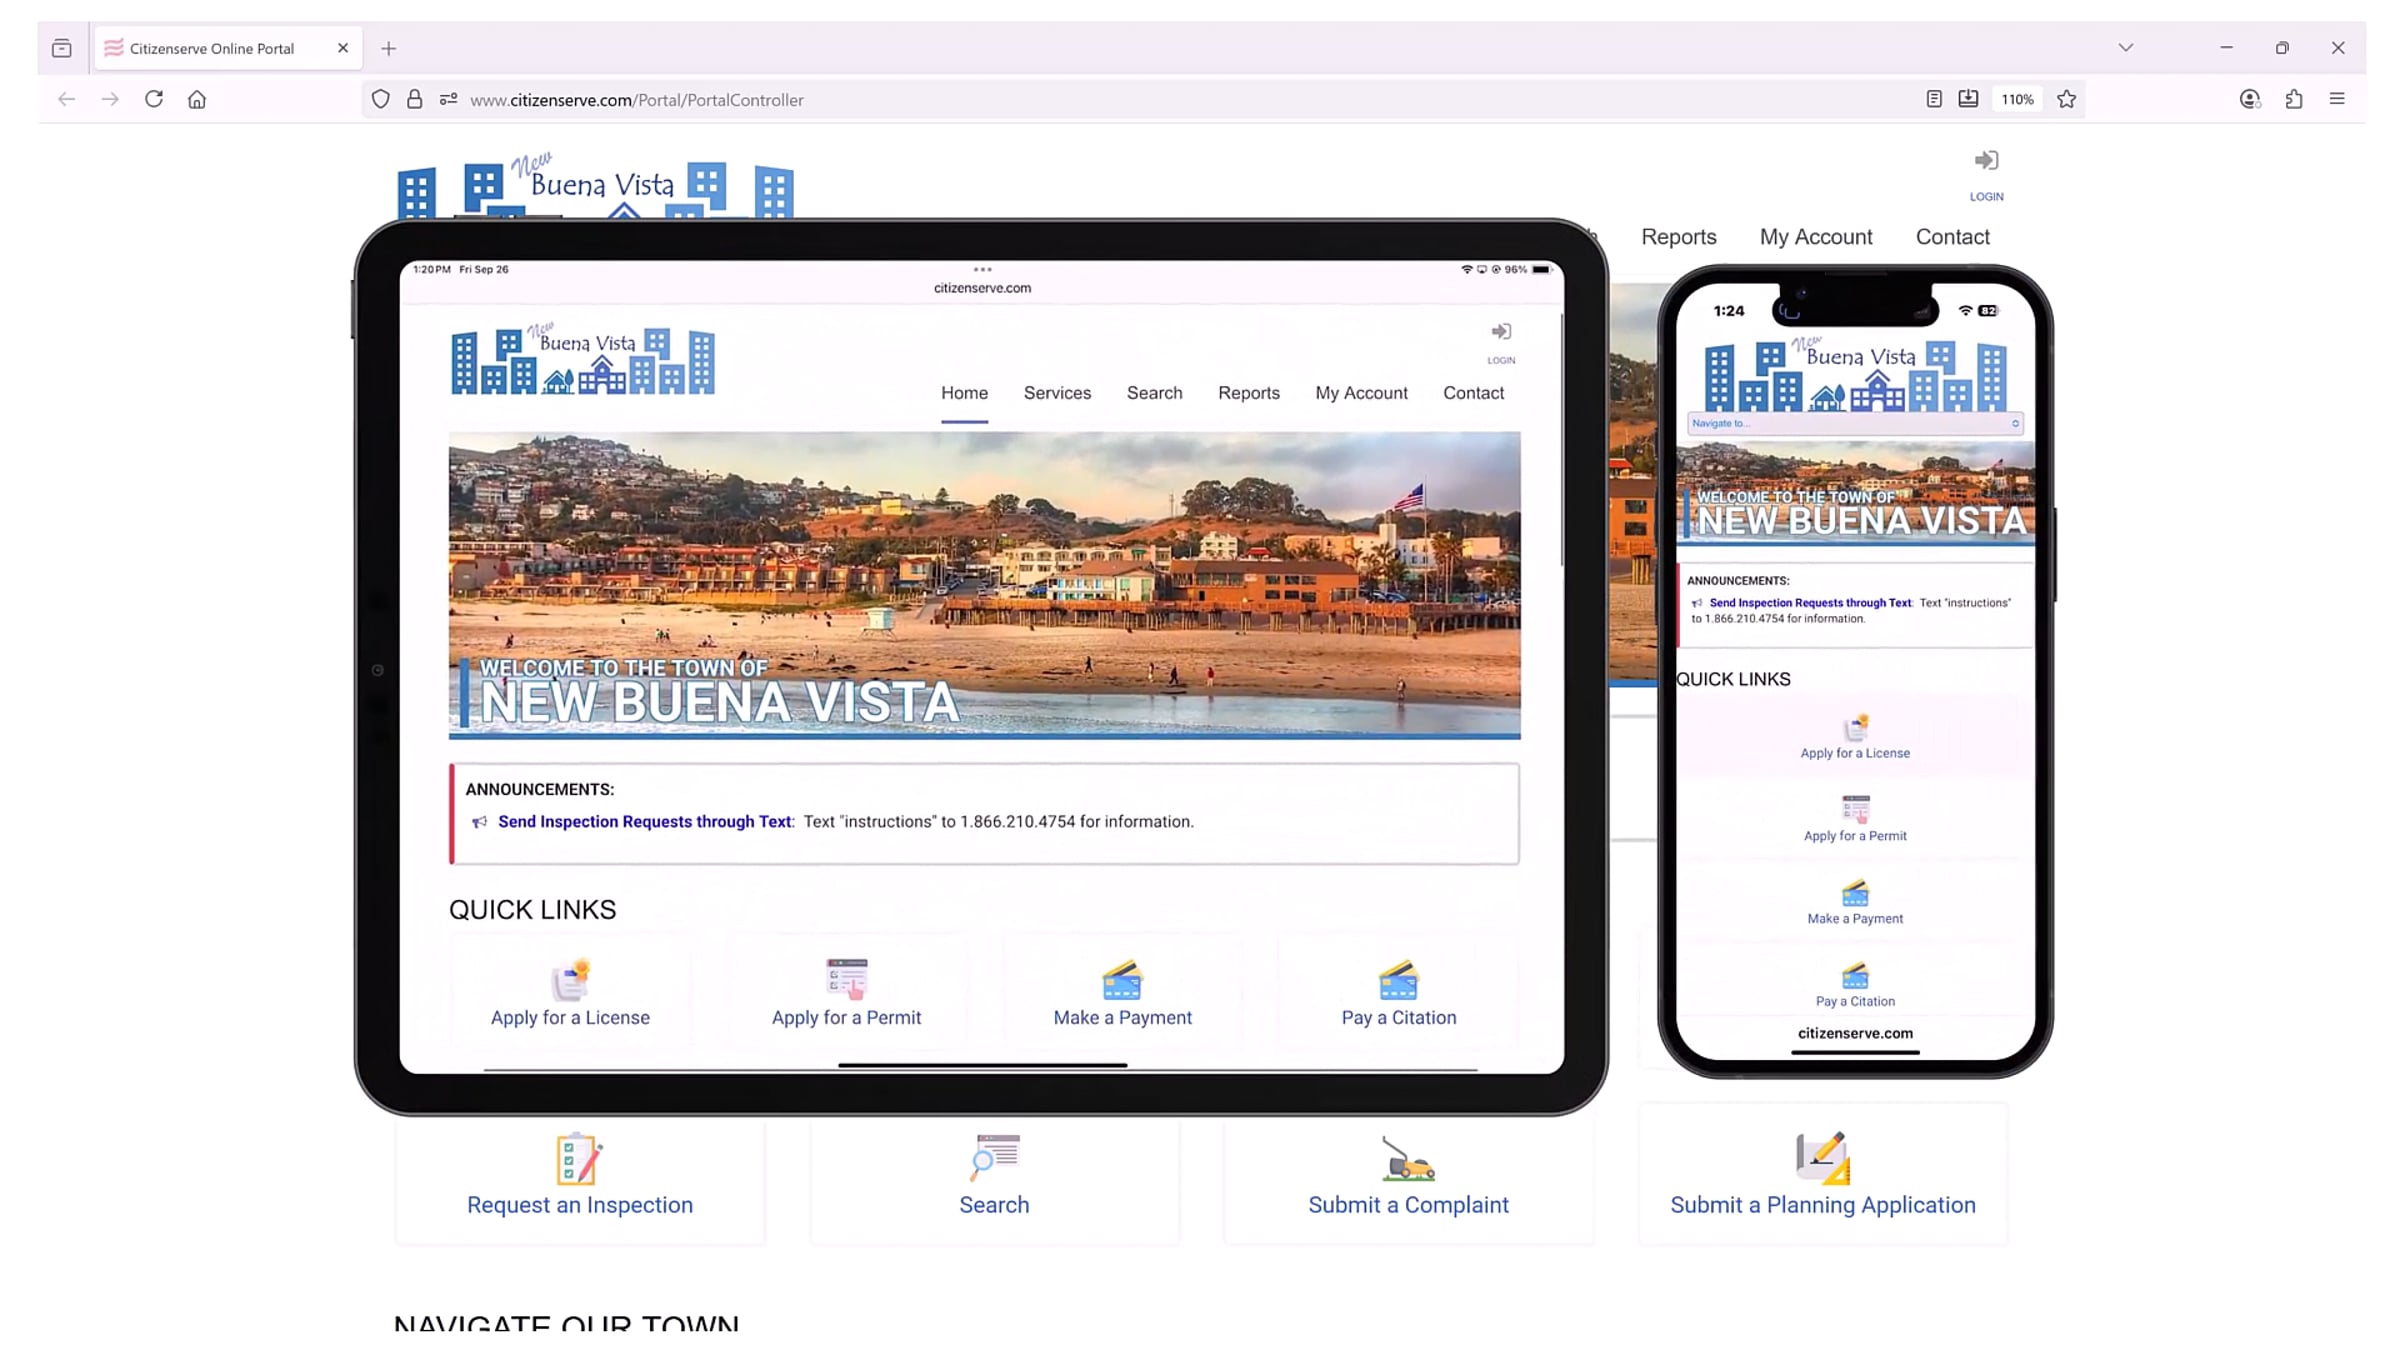Click the Search magnifier quick link icon
This screenshot has width=2400, height=1350.
point(994,1157)
